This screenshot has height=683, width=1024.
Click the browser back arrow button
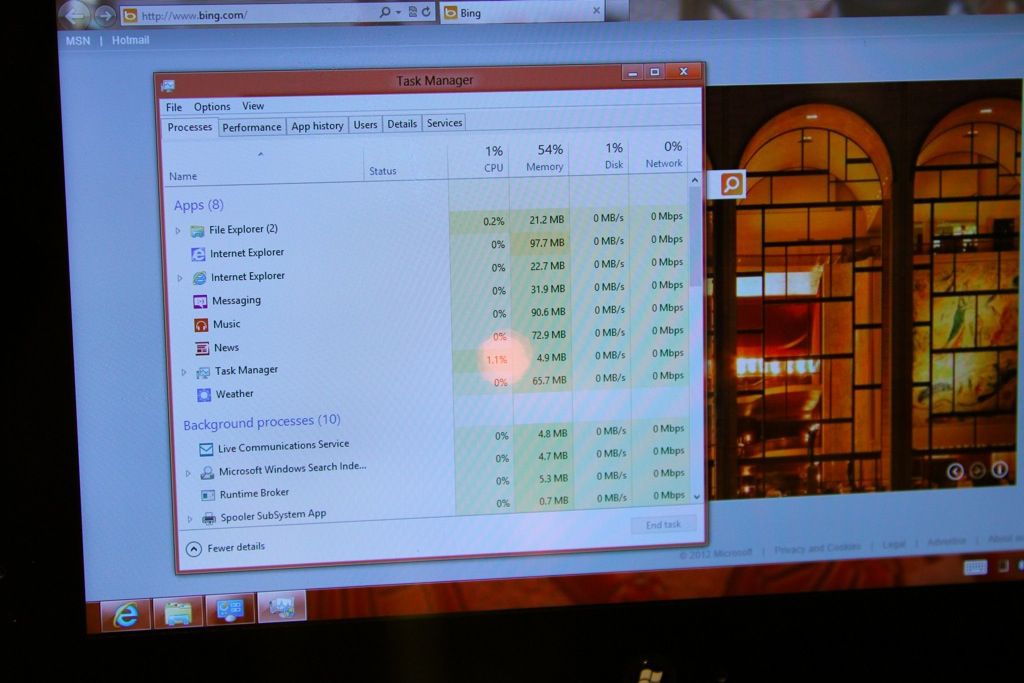click(76, 15)
